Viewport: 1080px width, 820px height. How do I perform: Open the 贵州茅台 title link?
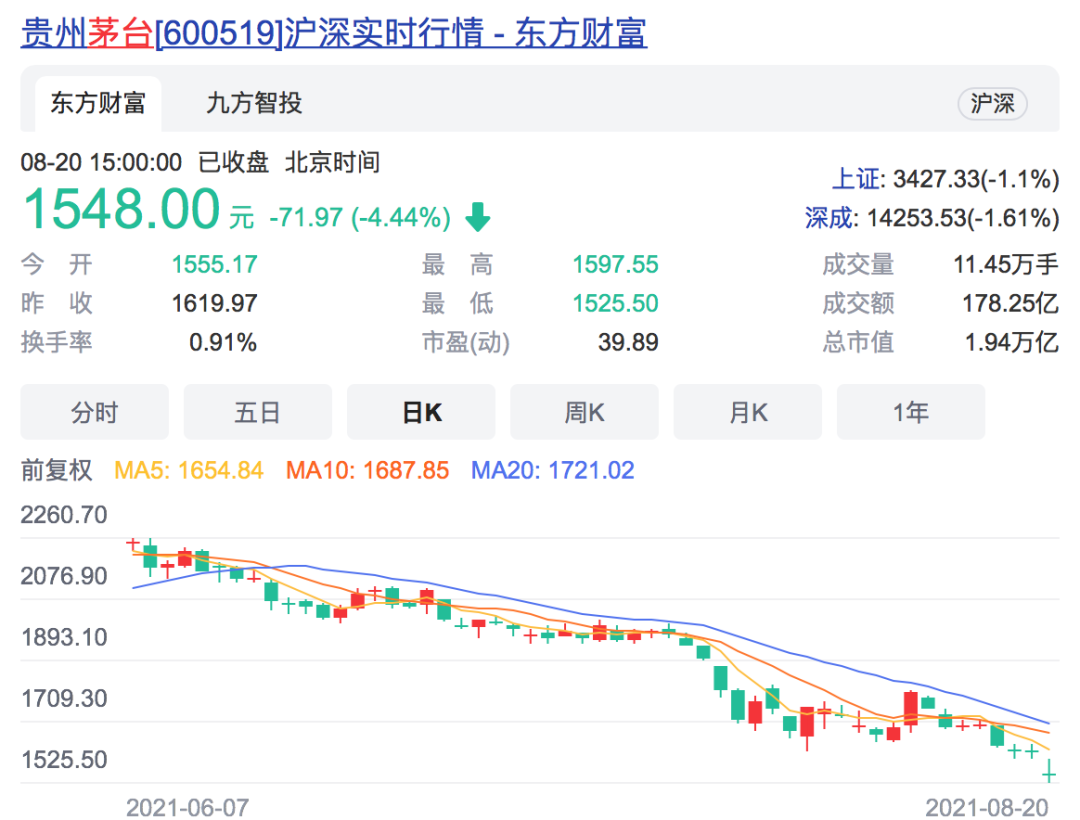pos(333,33)
